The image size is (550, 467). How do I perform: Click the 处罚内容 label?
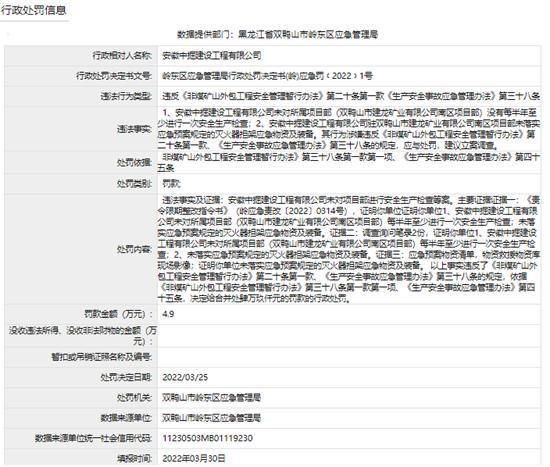(x=134, y=249)
